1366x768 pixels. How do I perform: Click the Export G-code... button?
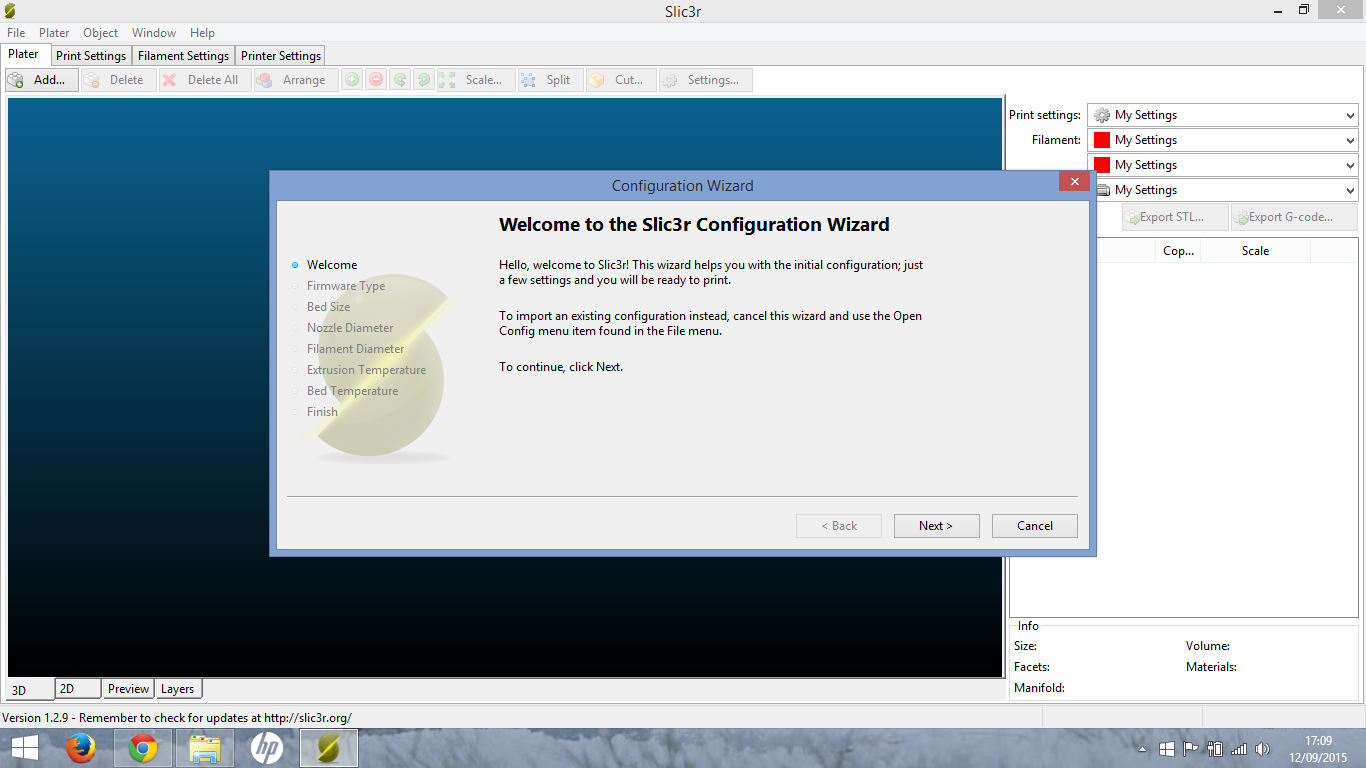[1294, 217]
